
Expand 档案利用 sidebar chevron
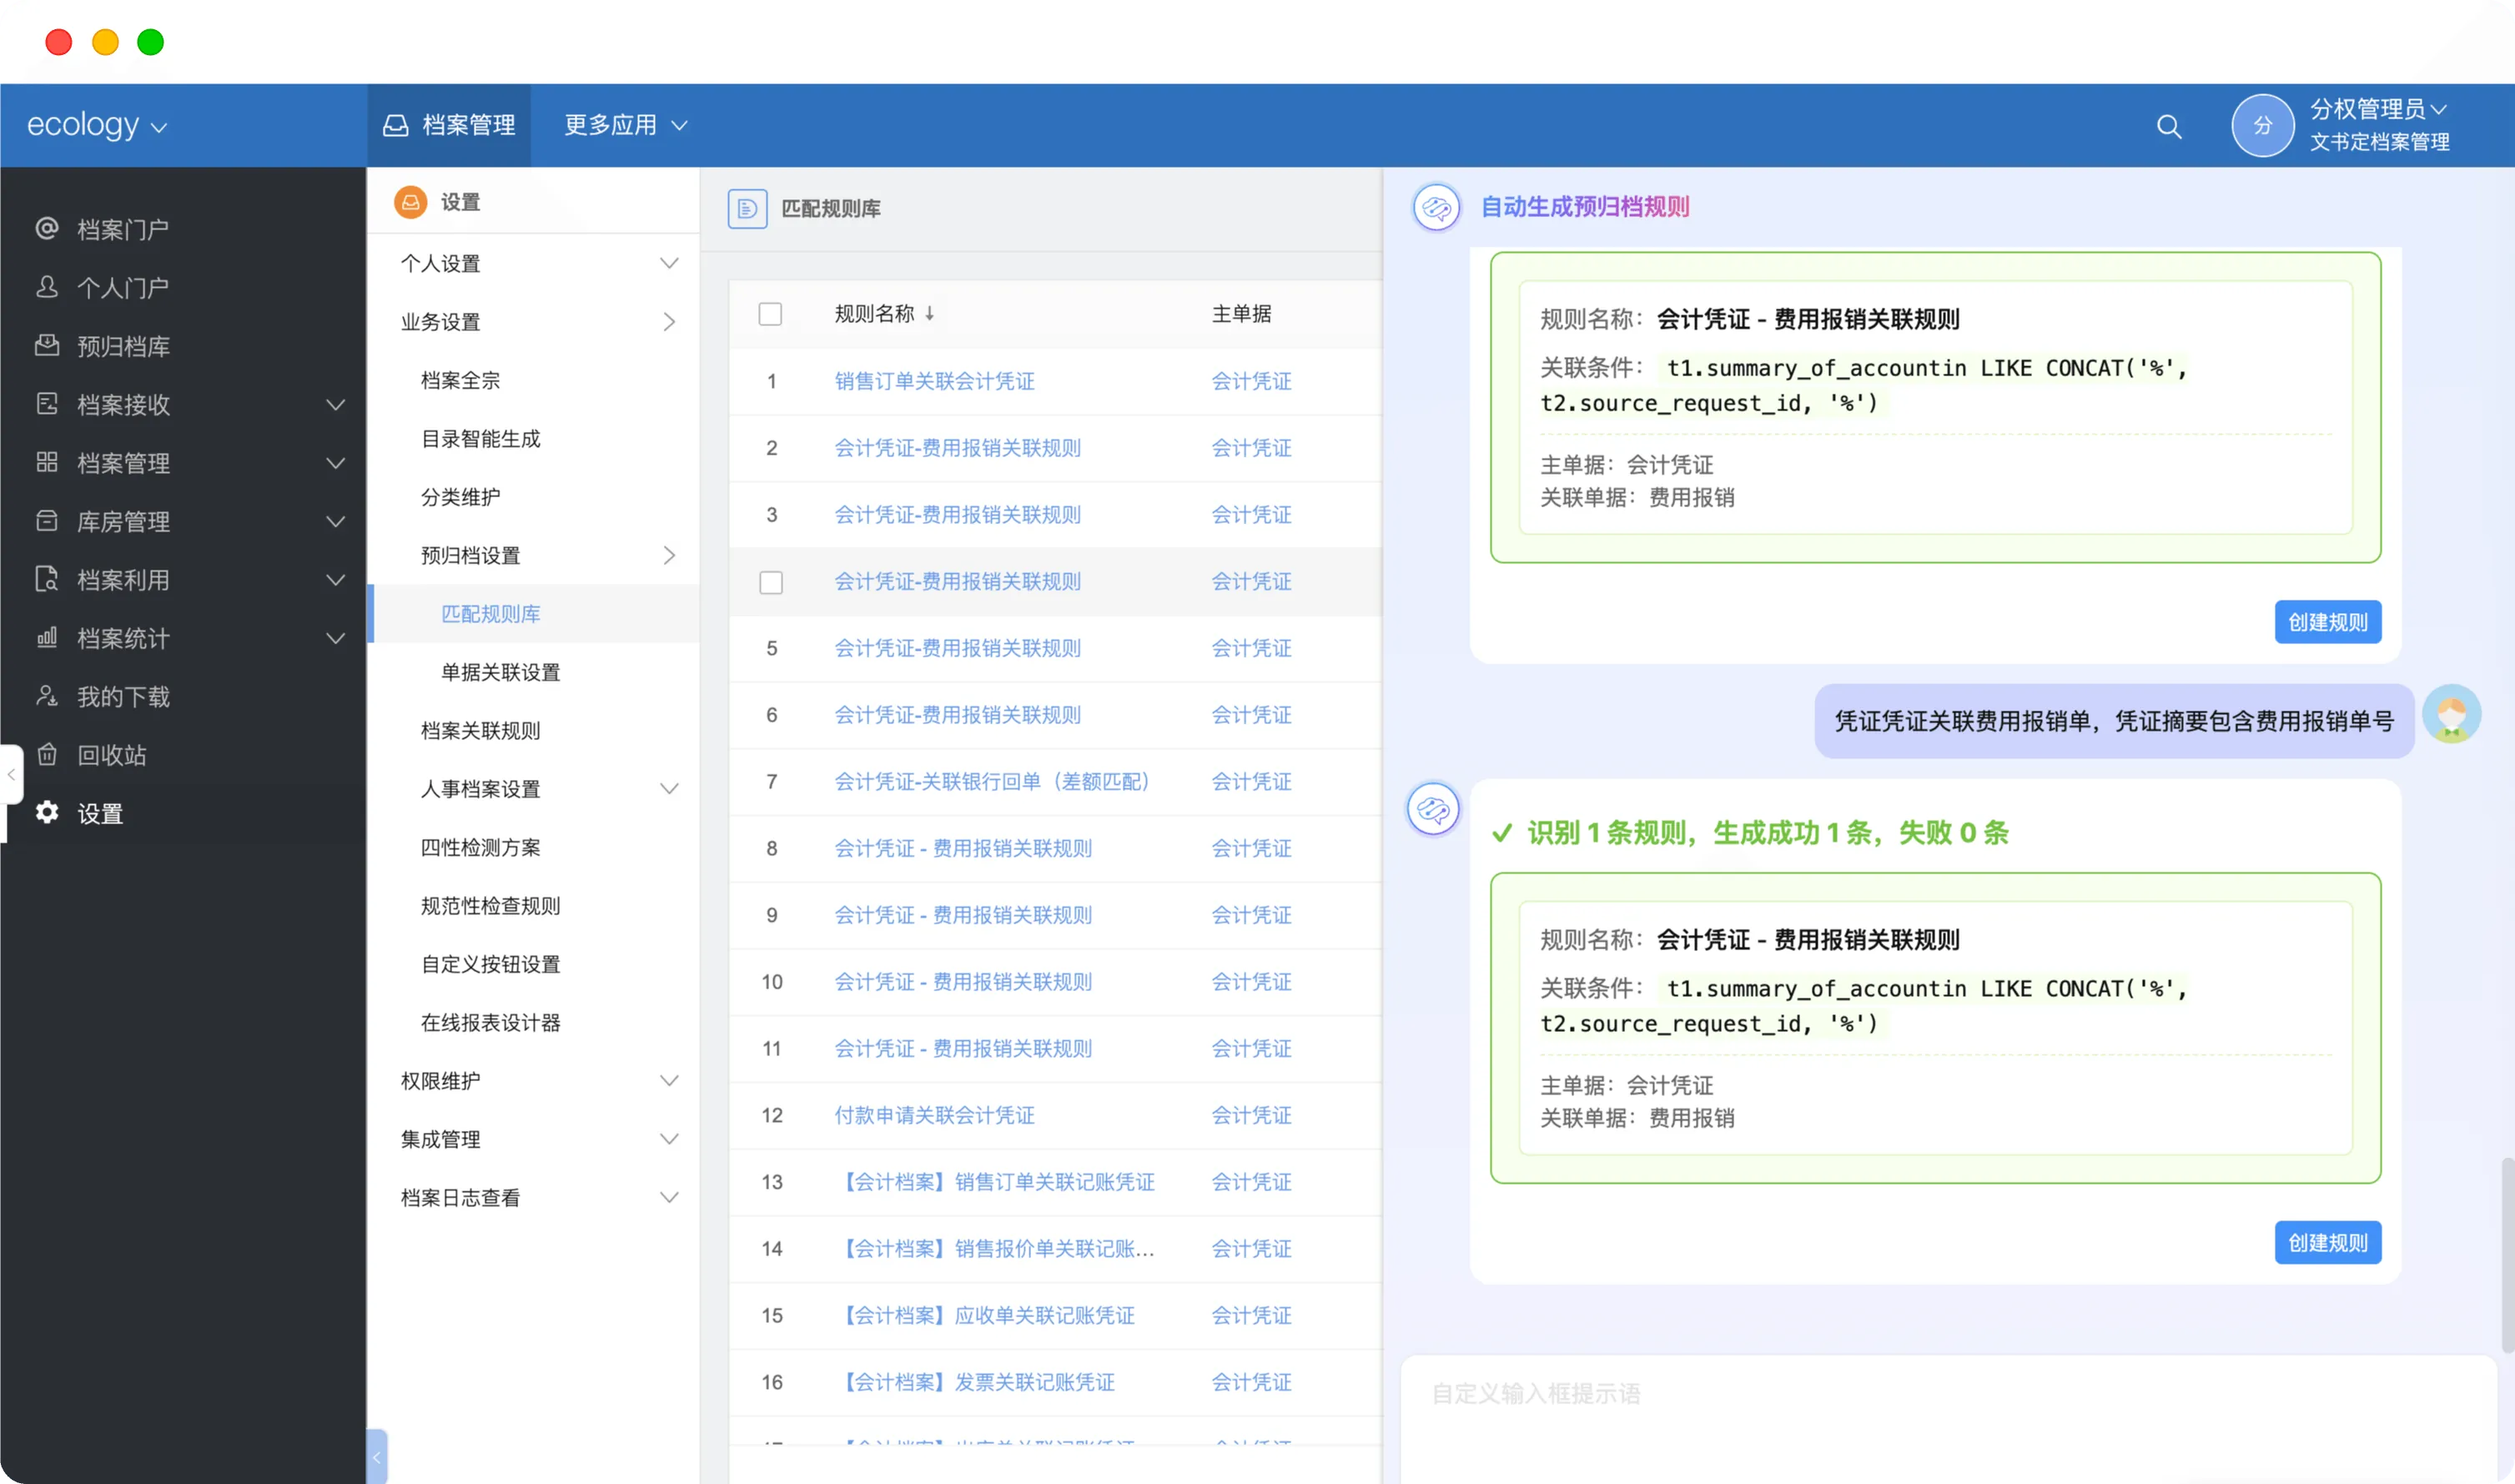coord(336,580)
